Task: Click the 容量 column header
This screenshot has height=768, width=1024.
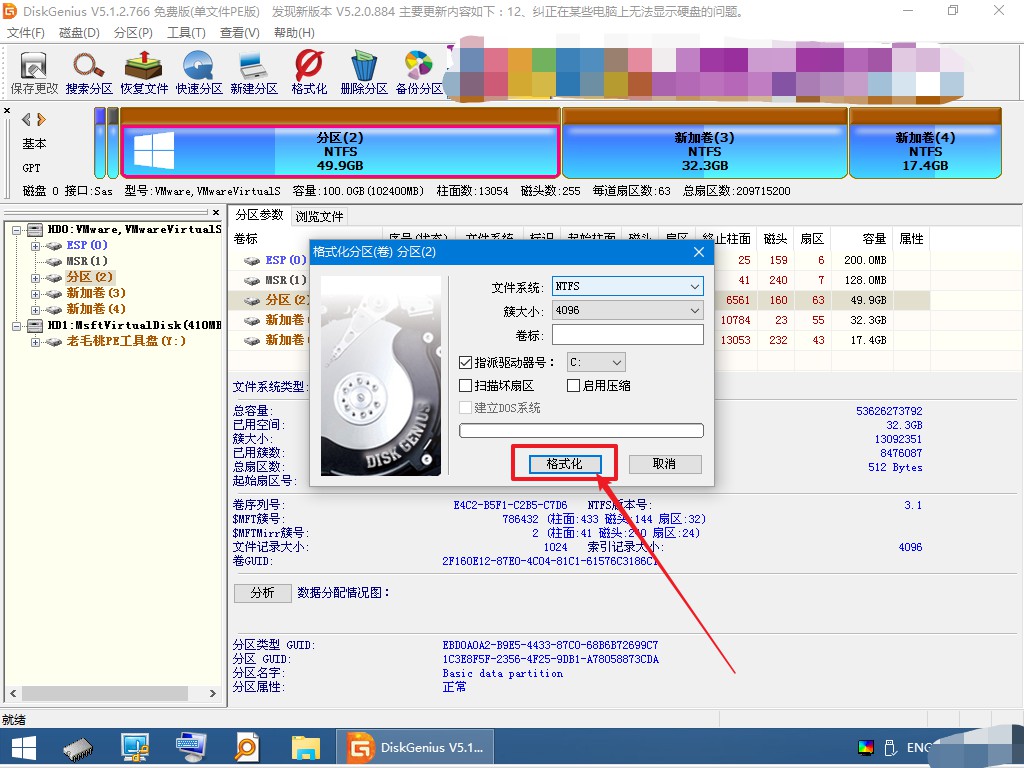Action: [x=862, y=238]
